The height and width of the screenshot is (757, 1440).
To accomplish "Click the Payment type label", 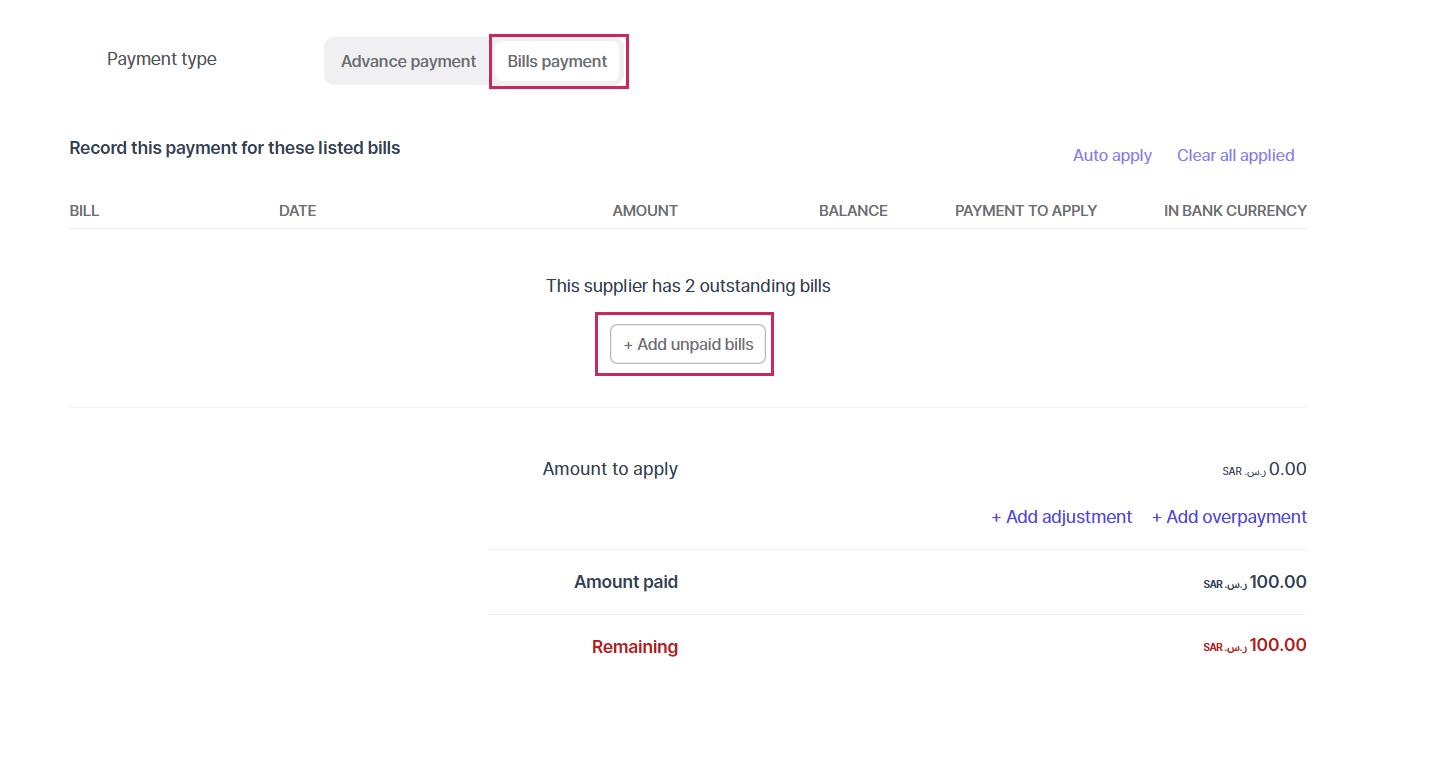I will (x=162, y=59).
